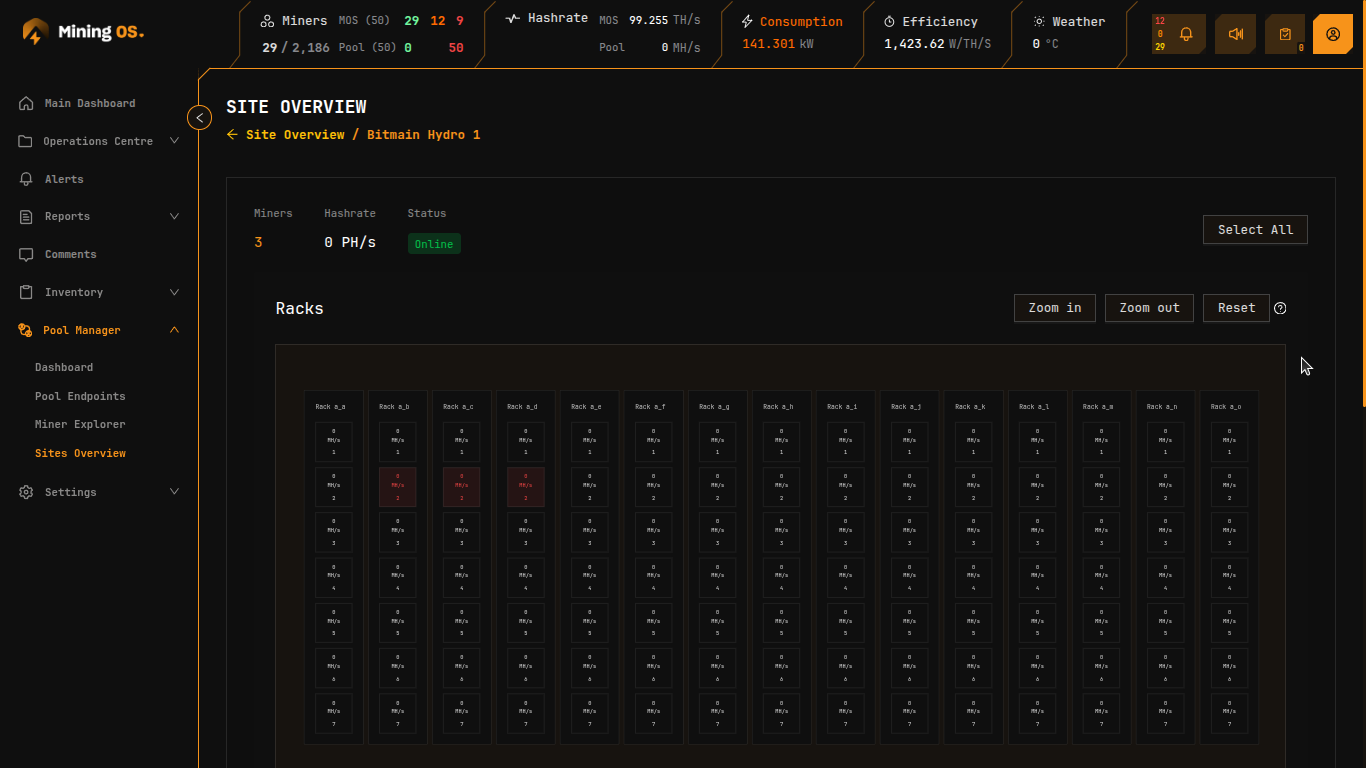Click the help icon beside Reset
This screenshot has height=768, width=1366.
pyautogui.click(x=1280, y=308)
